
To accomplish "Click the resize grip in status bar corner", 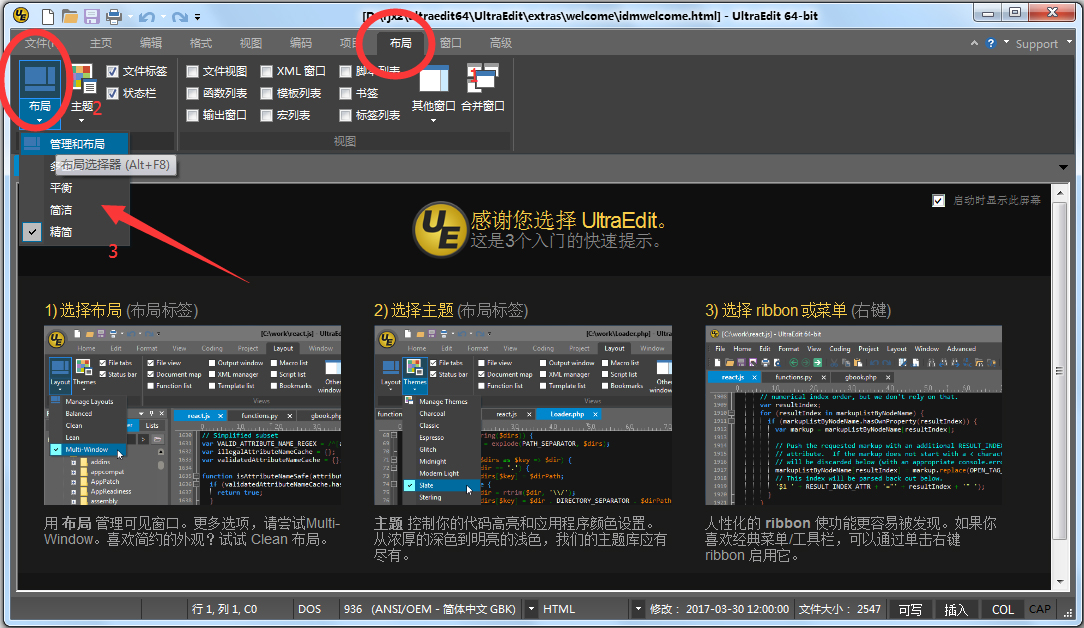I will [x=1067, y=612].
